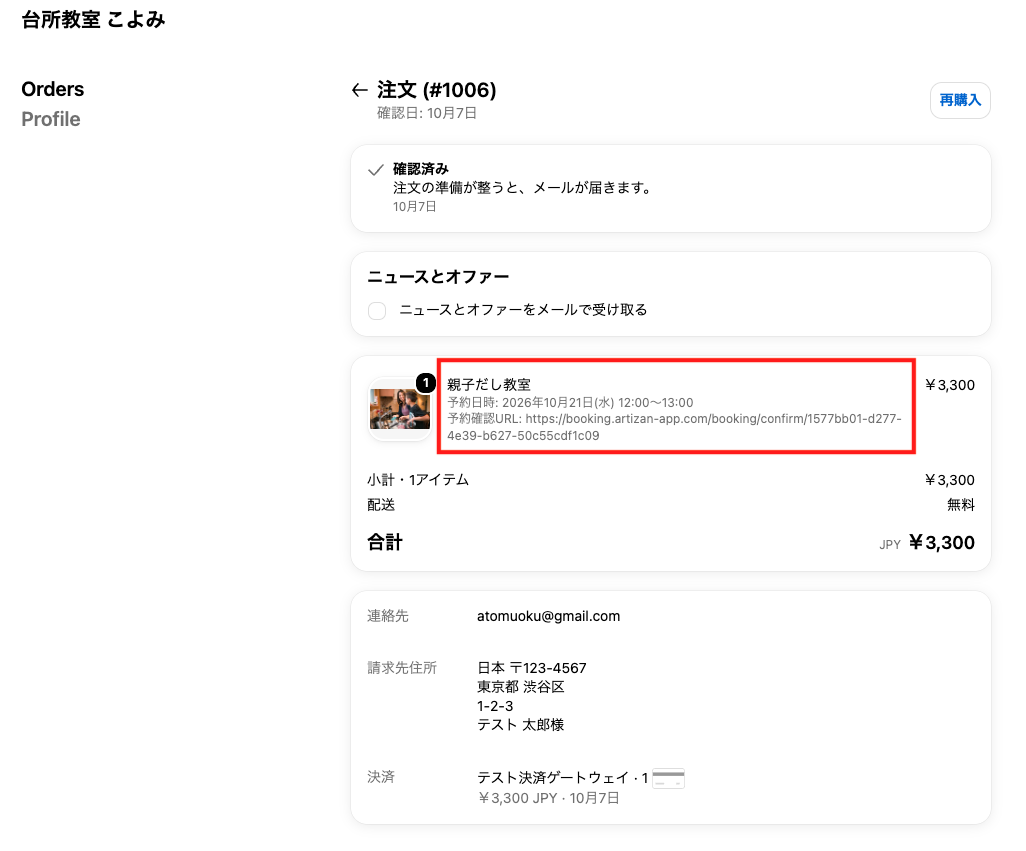Click the テスト 太郎様 name line
The height and width of the screenshot is (851, 1026).
click(x=520, y=725)
